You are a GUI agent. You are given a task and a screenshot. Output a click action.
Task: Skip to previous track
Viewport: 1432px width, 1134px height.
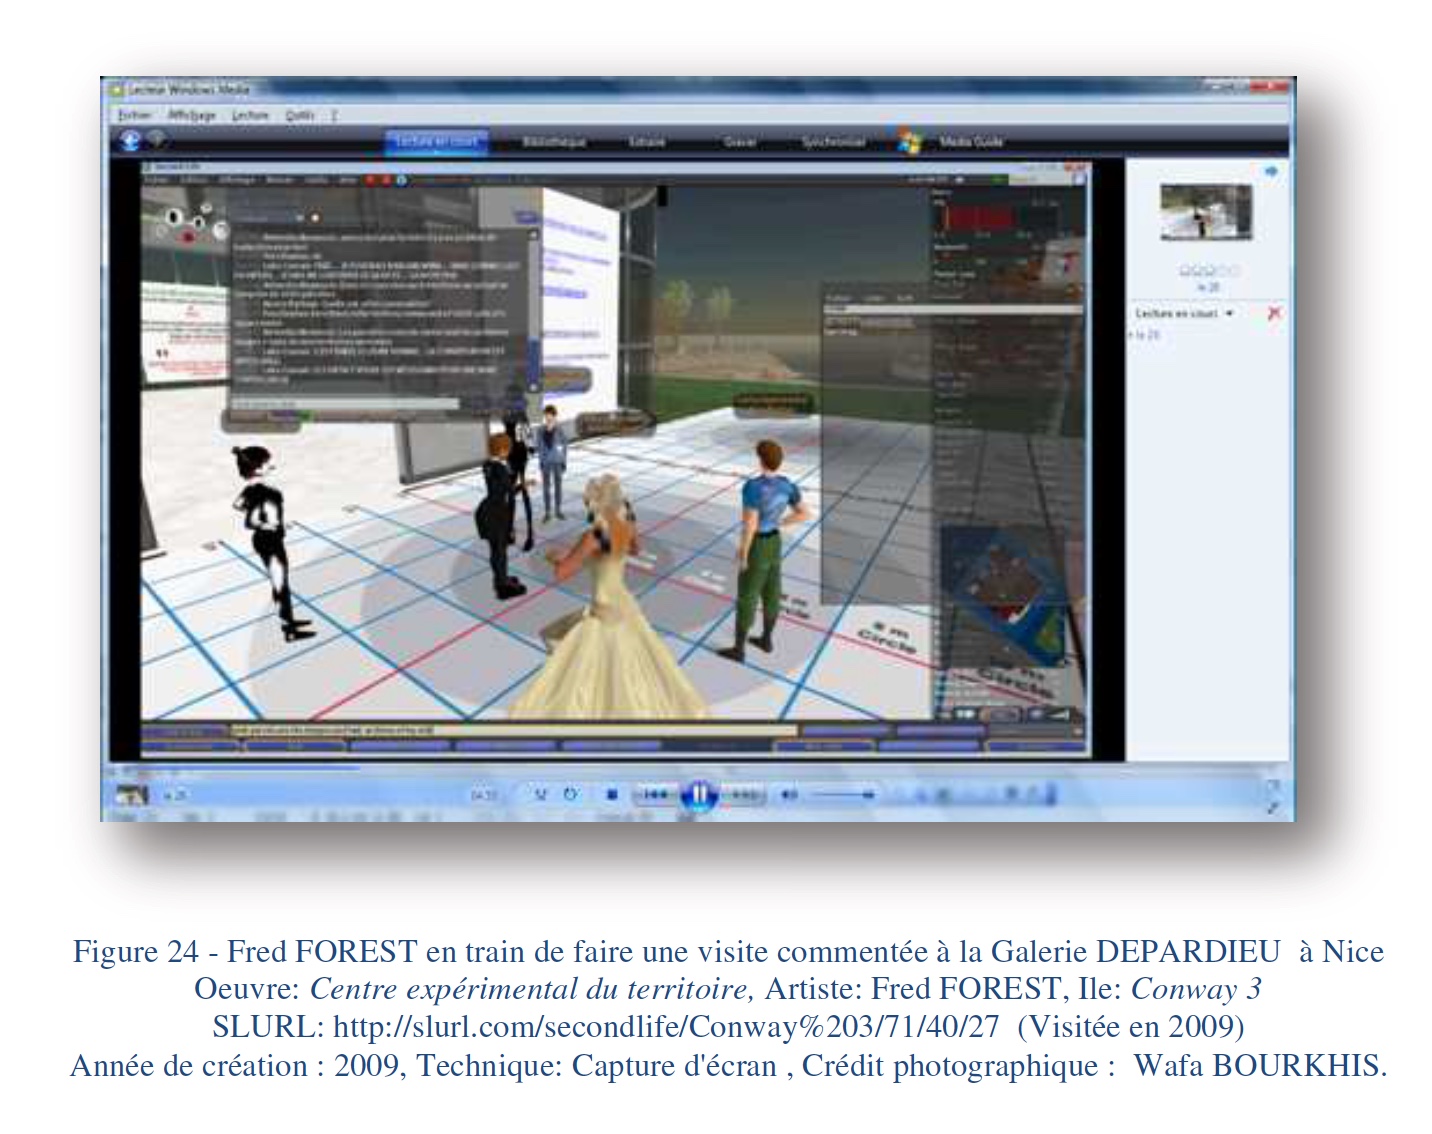pos(655,795)
